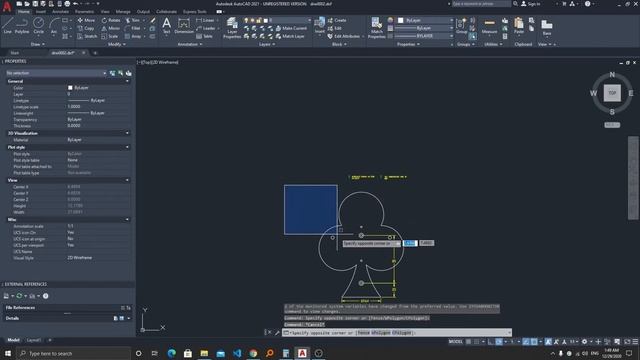Collapse the Plot style section

click(127, 147)
